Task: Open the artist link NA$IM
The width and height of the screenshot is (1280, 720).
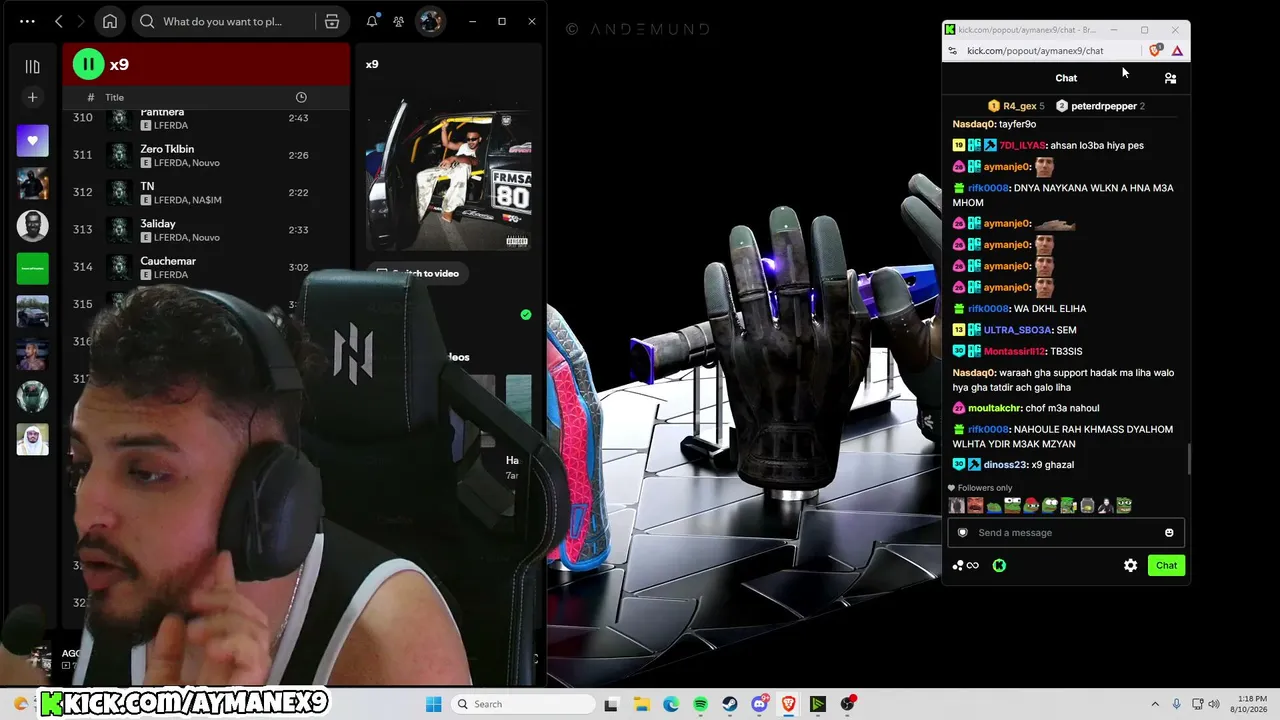Action: click(x=207, y=200)
